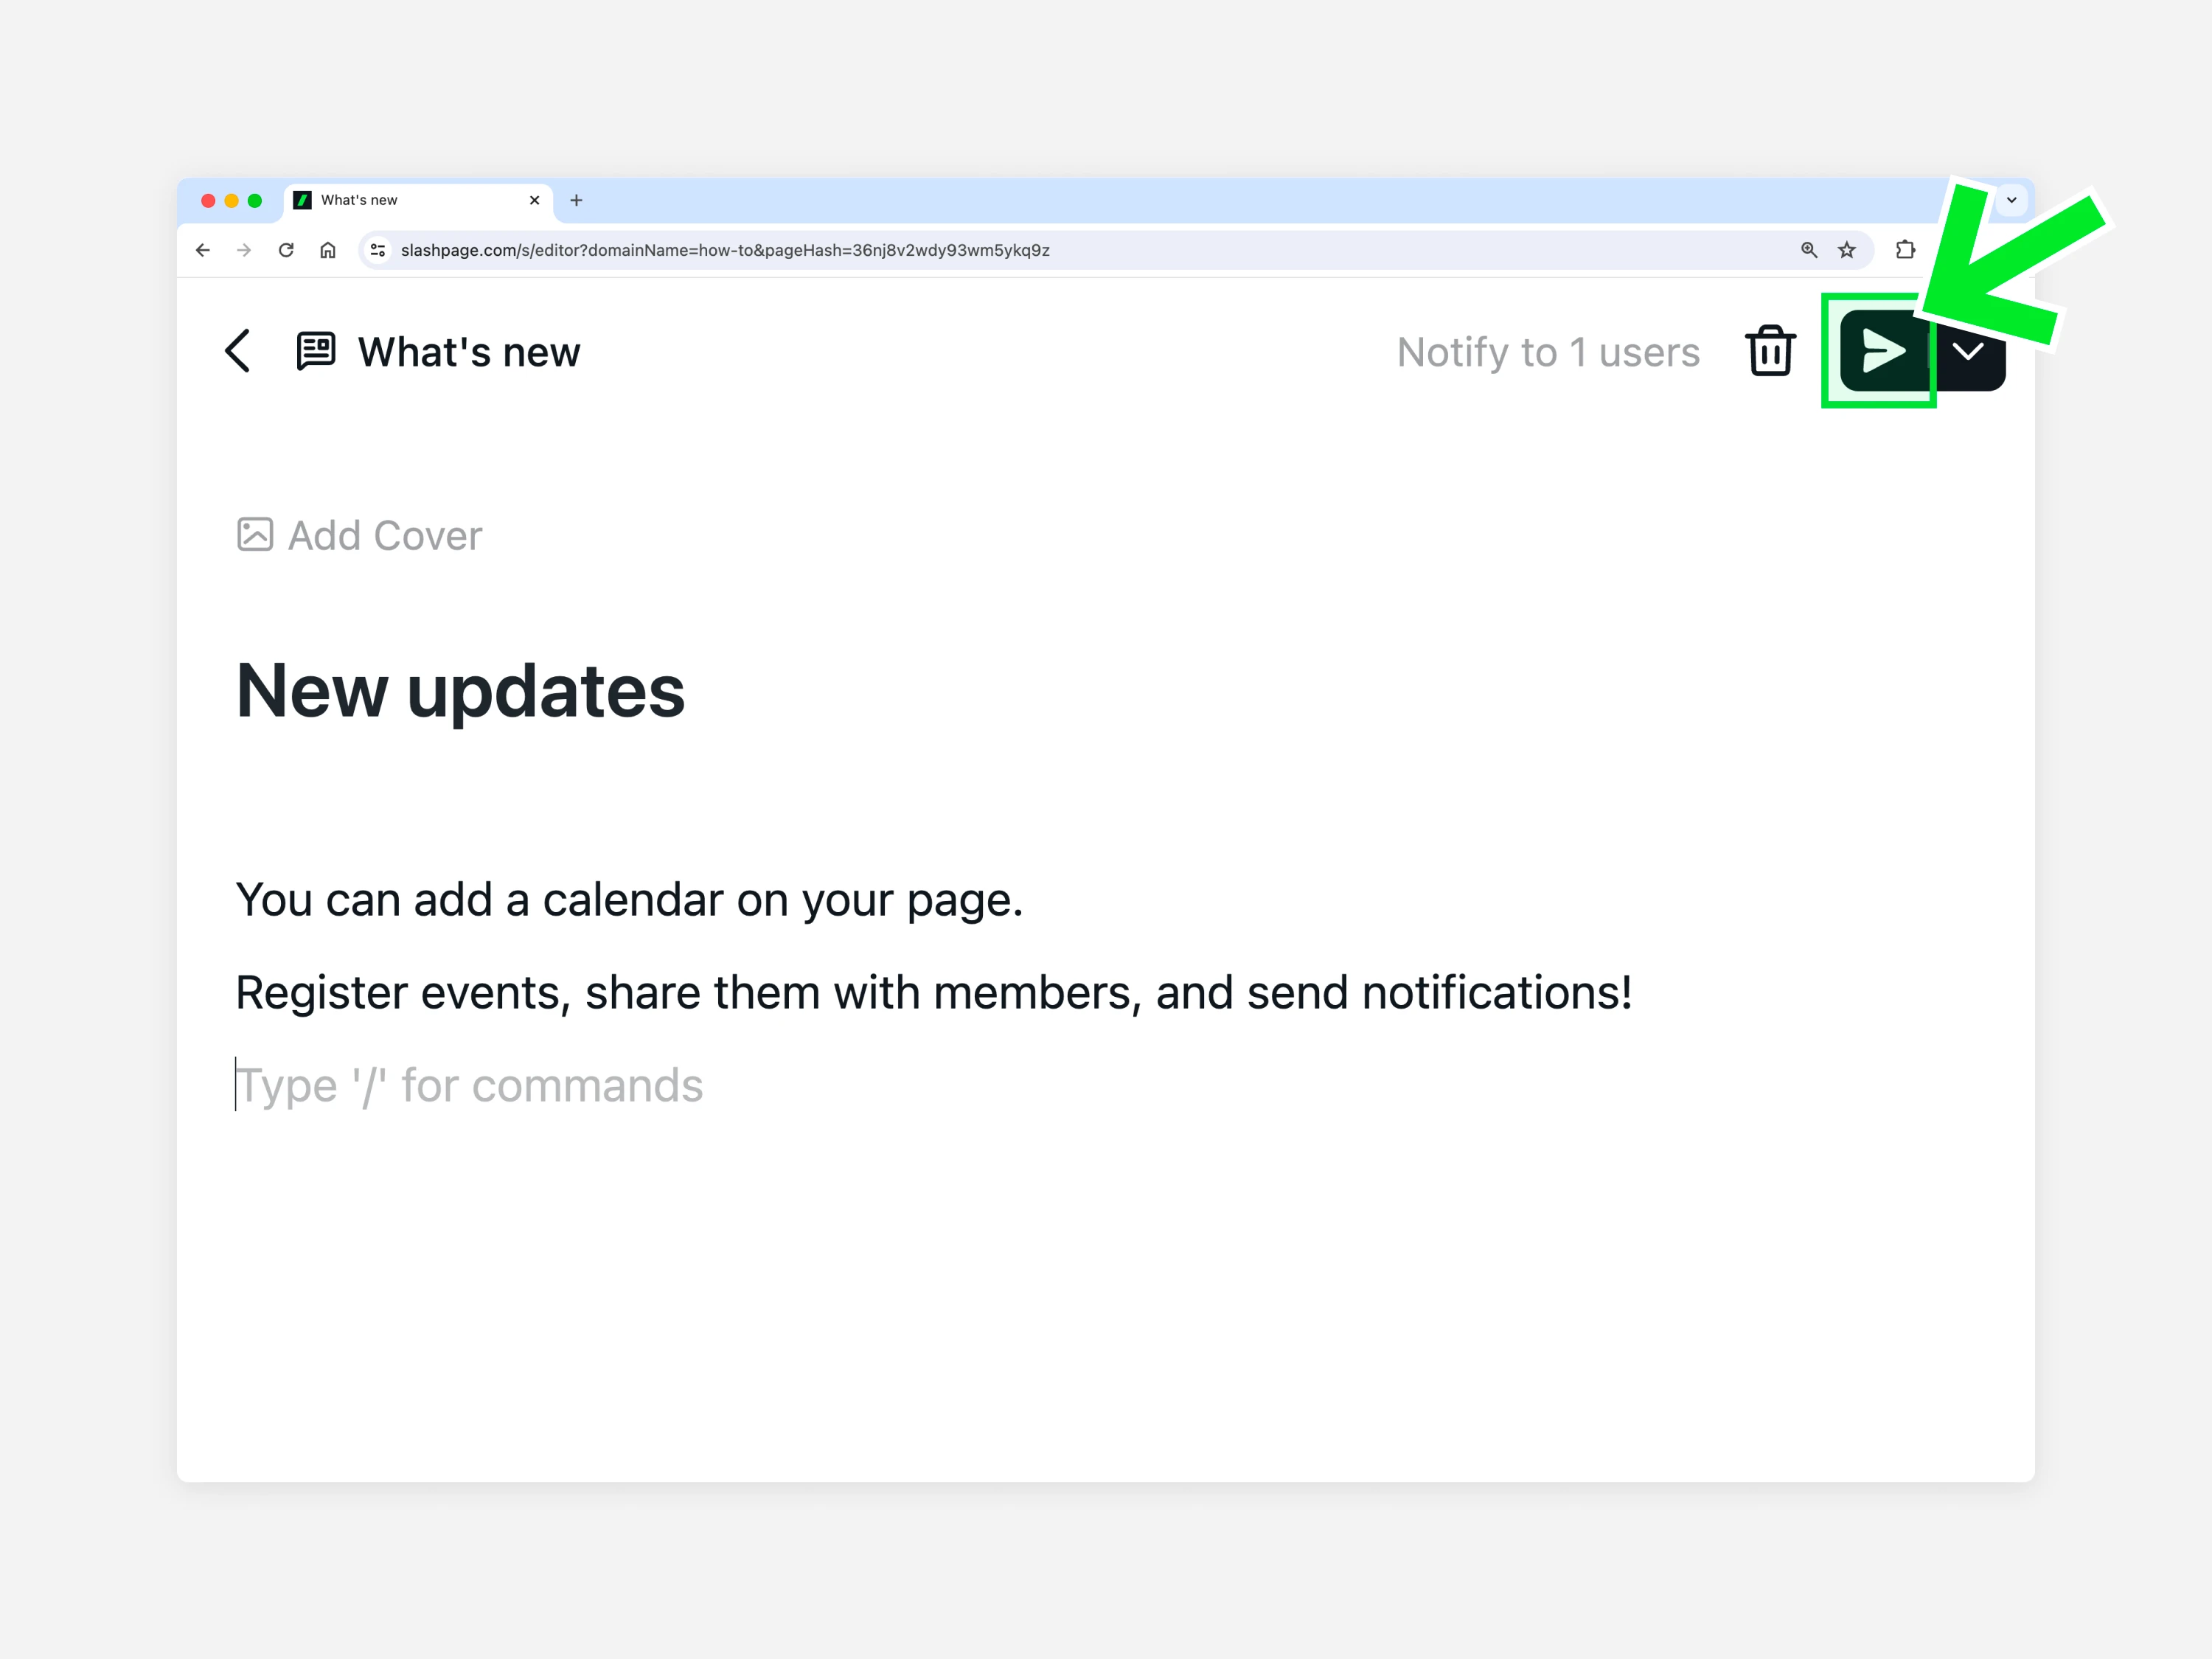Open the publish options dropdown chevron
2212x1659 pixels.
tap(1968, 351)
